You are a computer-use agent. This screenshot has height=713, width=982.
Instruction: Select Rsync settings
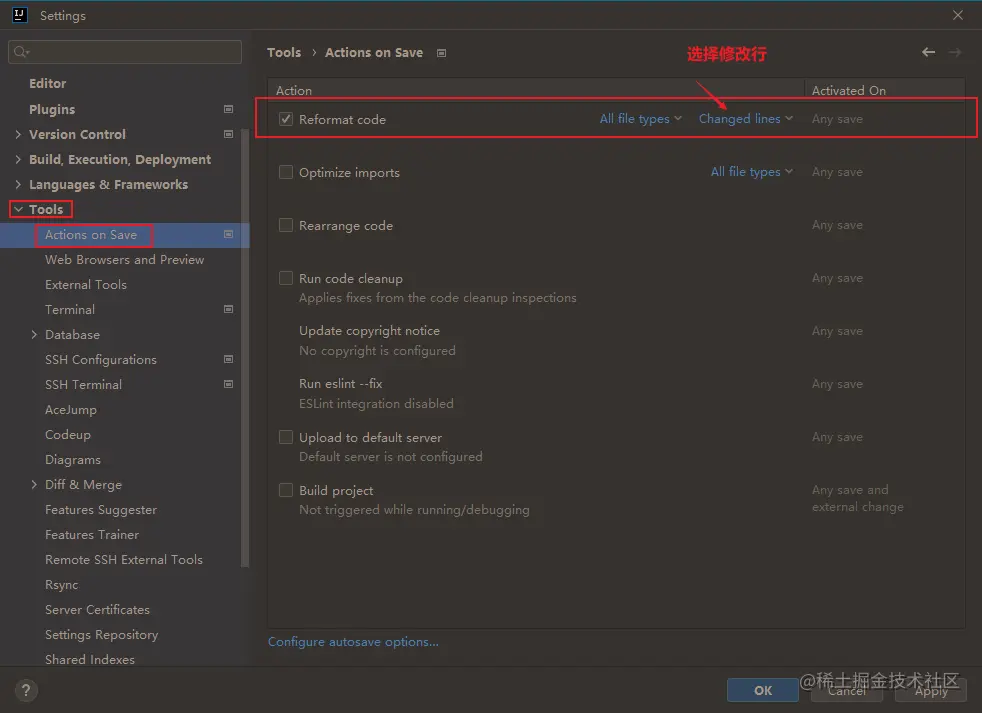[x=61, y=585]
